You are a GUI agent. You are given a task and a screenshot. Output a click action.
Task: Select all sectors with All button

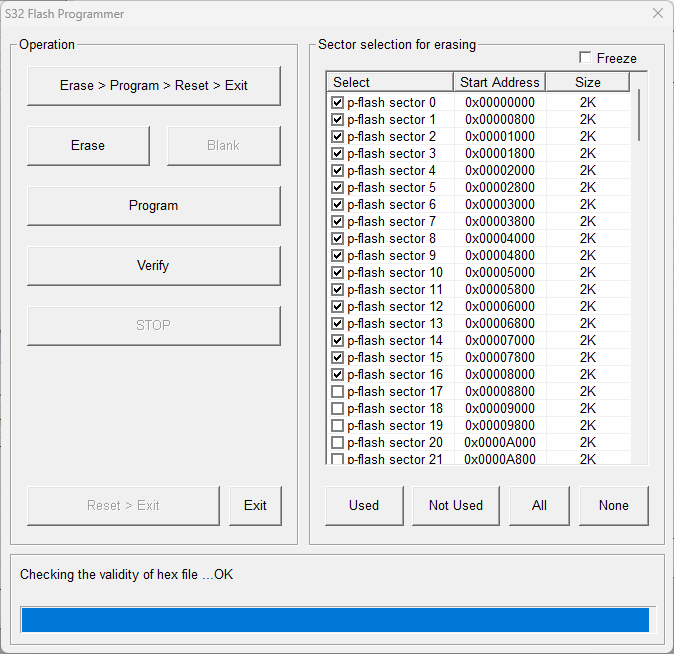pos(539,506)
